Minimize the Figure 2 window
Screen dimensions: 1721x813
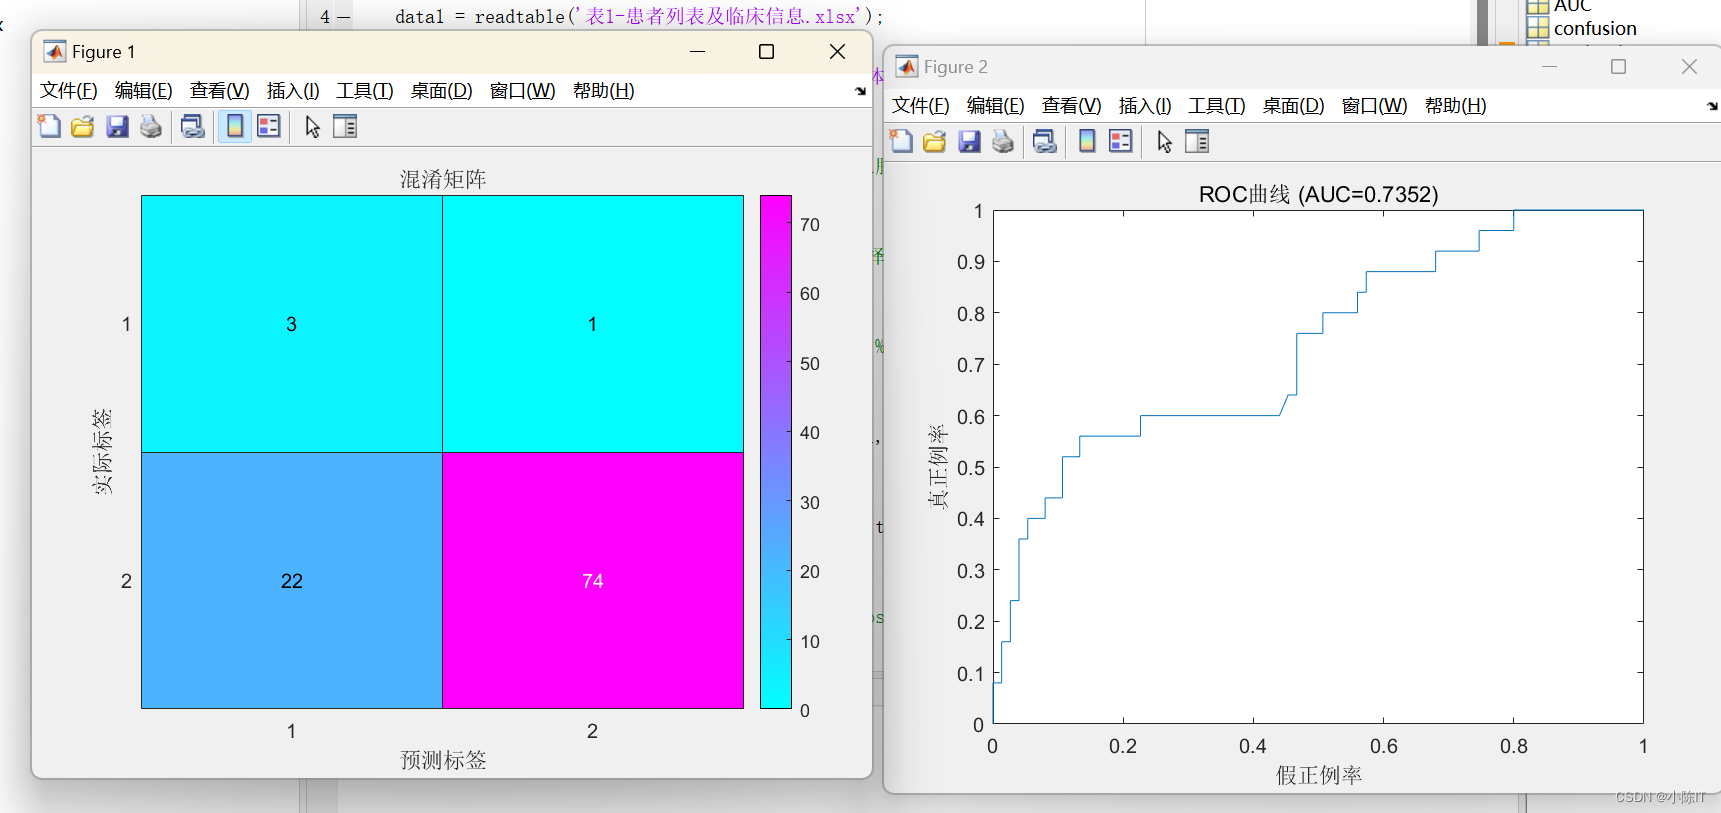click(x=1550, y=67)
